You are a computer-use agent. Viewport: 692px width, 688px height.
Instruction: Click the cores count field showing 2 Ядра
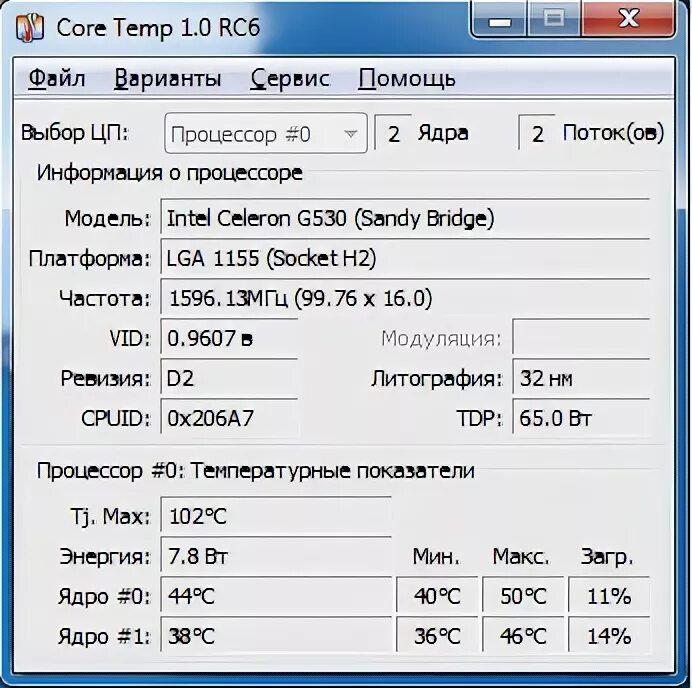click(394, 134)
